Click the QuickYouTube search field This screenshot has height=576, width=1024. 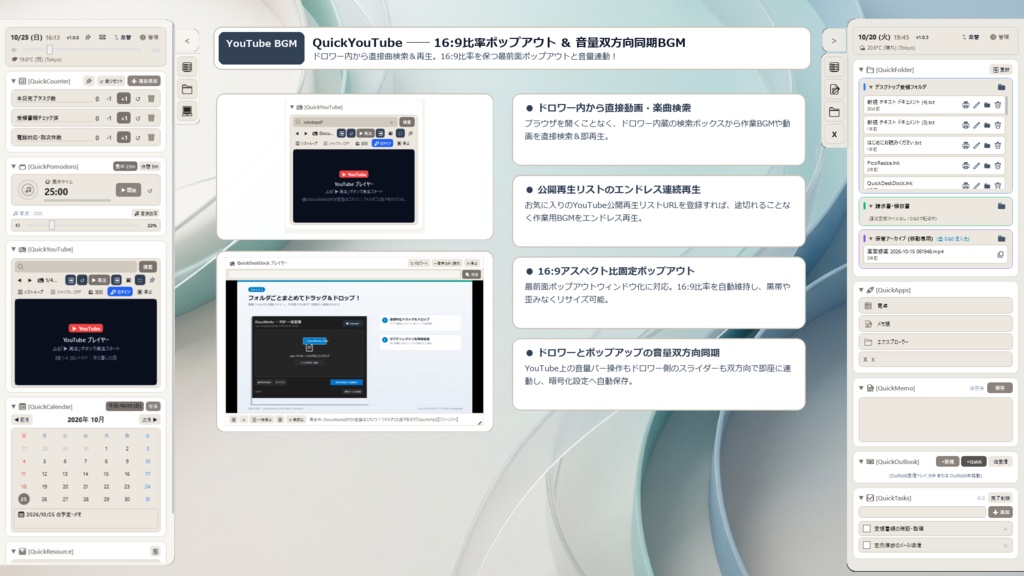(x=76, y=266)
